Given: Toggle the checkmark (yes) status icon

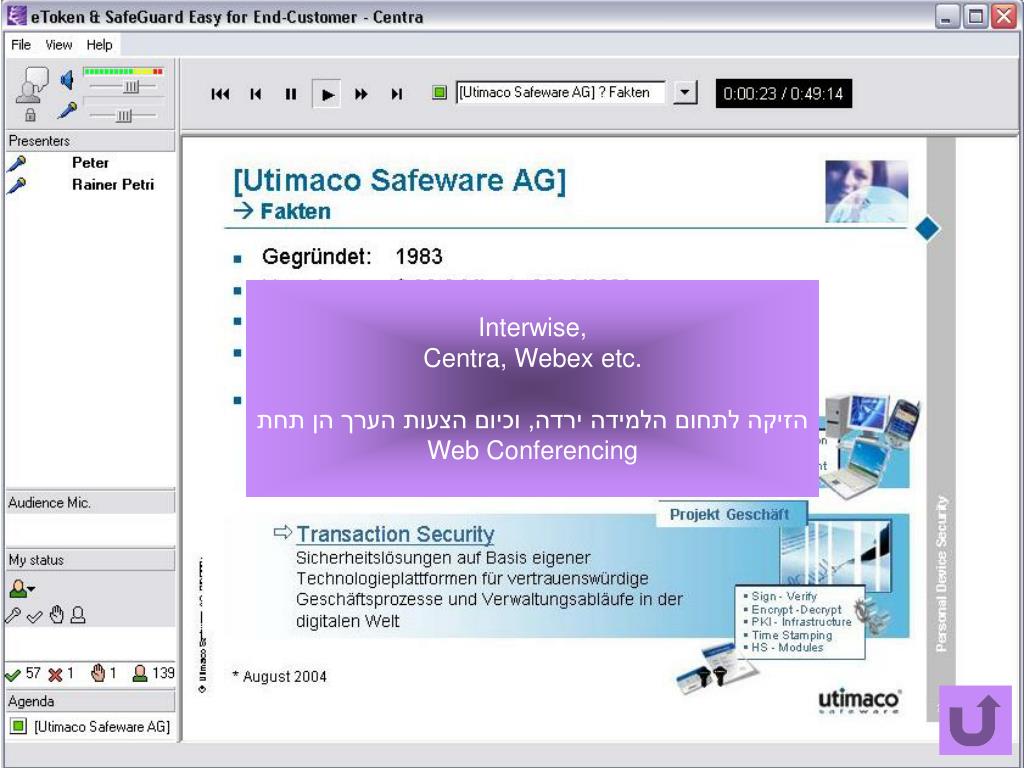Looking at the screenshot, I should click(x=35, y=616).
